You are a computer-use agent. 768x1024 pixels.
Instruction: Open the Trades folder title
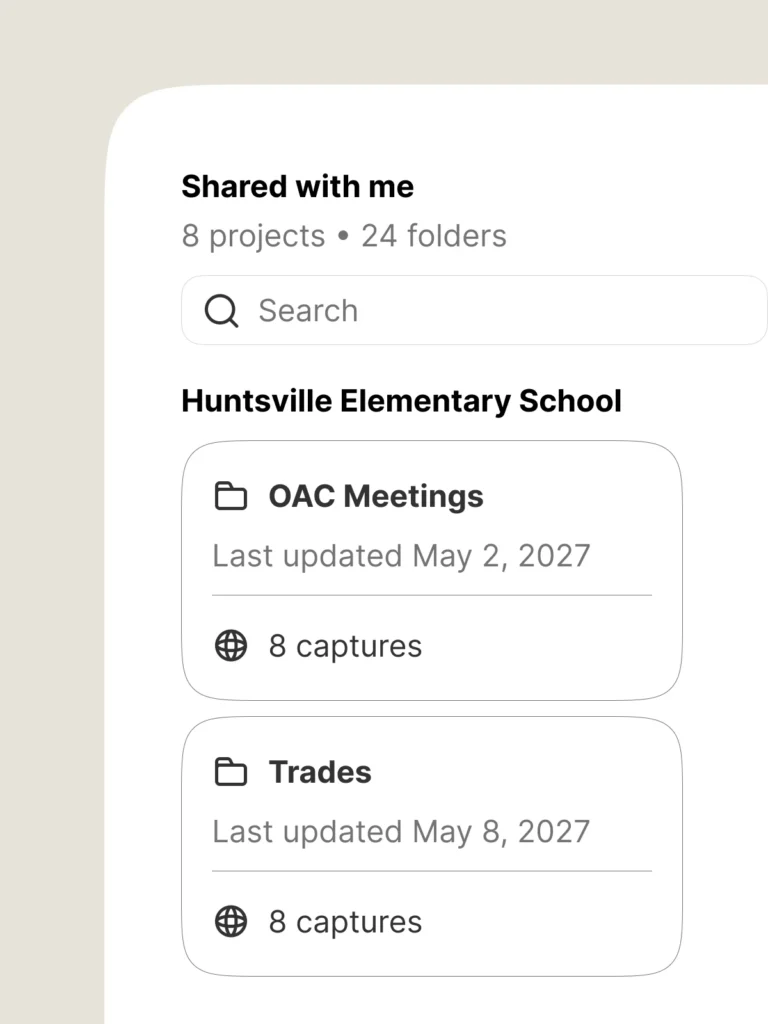point(320,772)
